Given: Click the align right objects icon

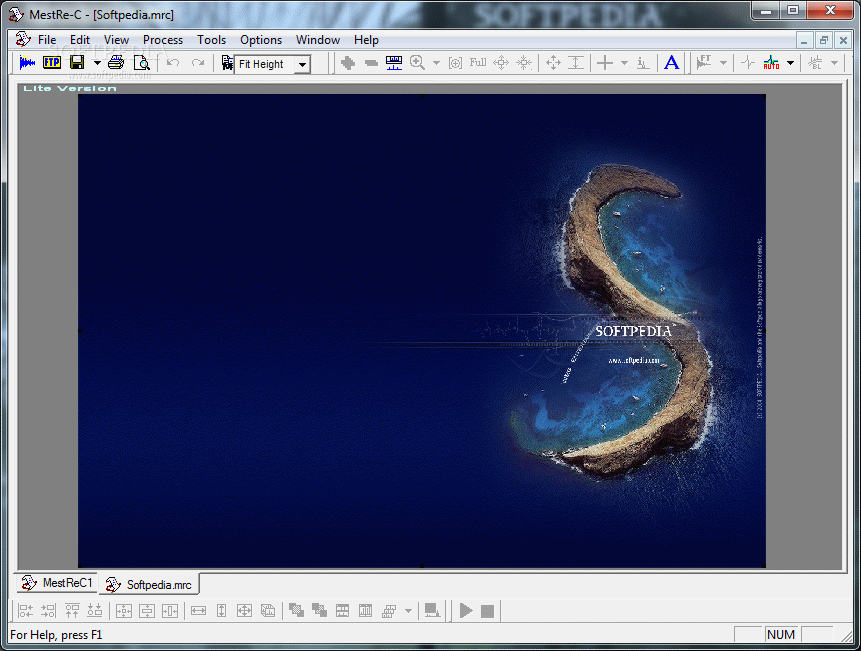Looking at the screenshot, I should (48, 610).
